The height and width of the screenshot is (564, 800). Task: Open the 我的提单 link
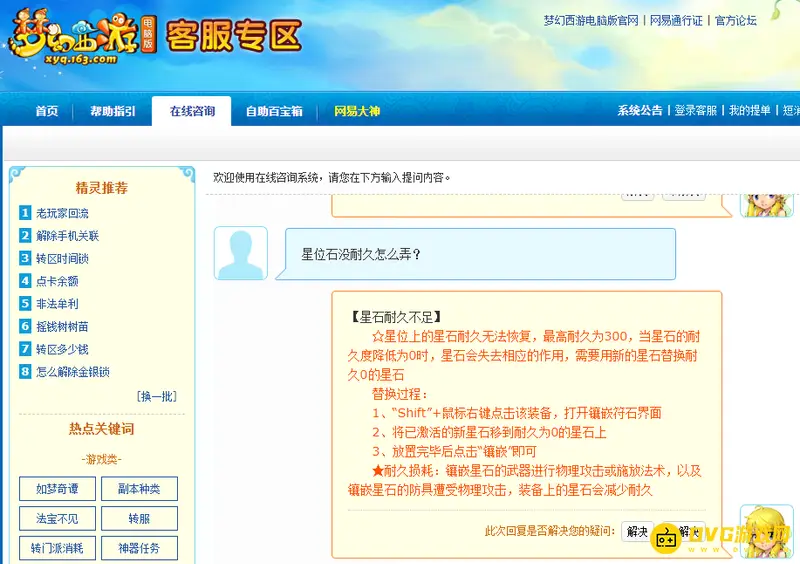(749, 110)
